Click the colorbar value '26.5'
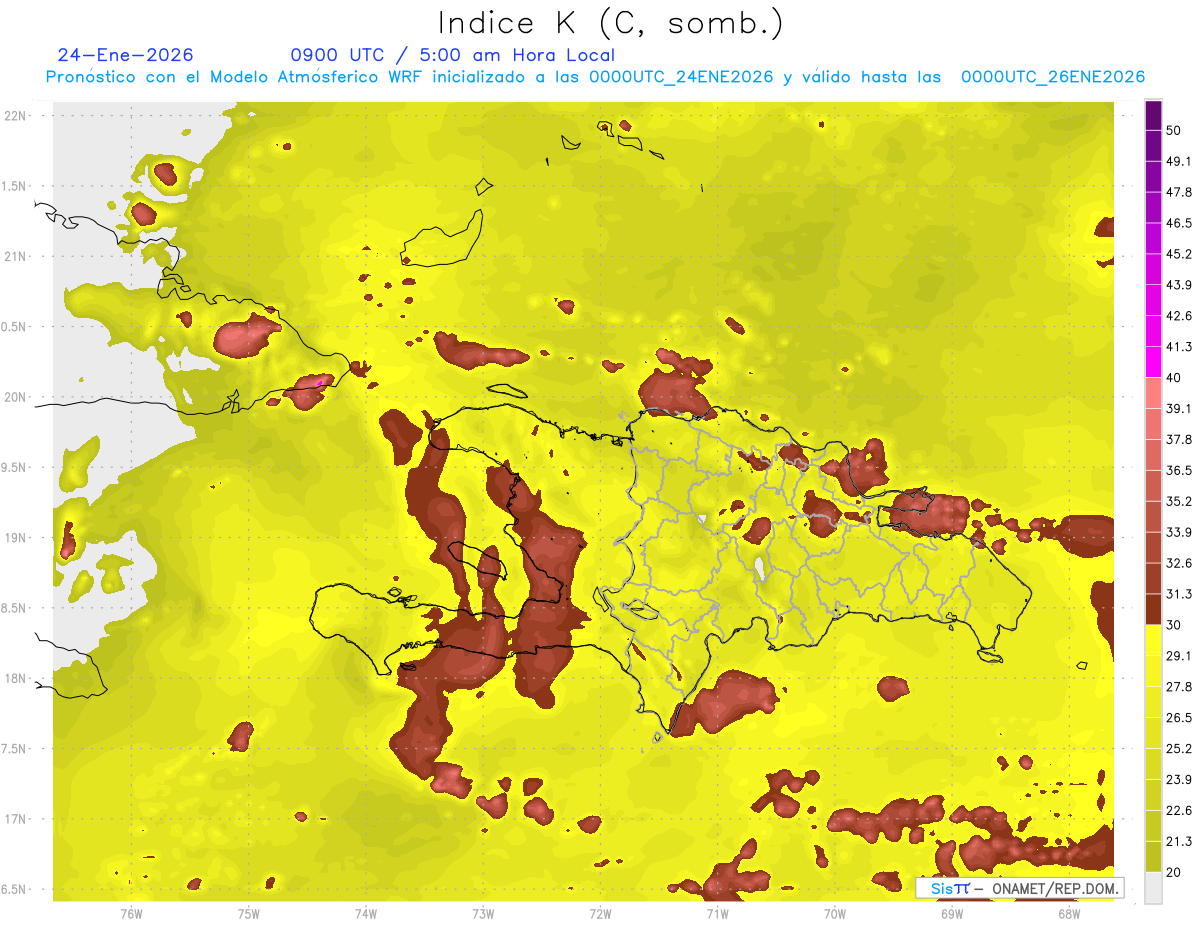1200x927 pixels. click(x=1178, y=718)
